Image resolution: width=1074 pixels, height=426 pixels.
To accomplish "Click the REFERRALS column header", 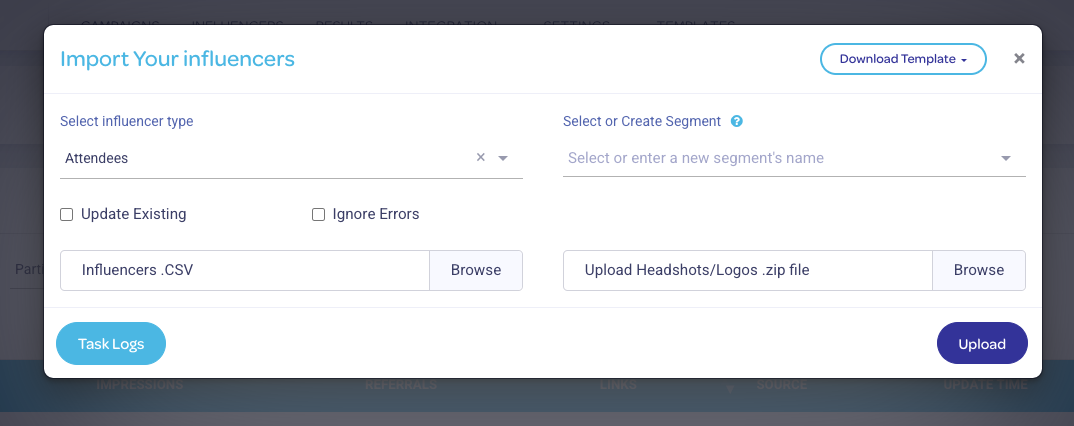I will coord(400,384).
